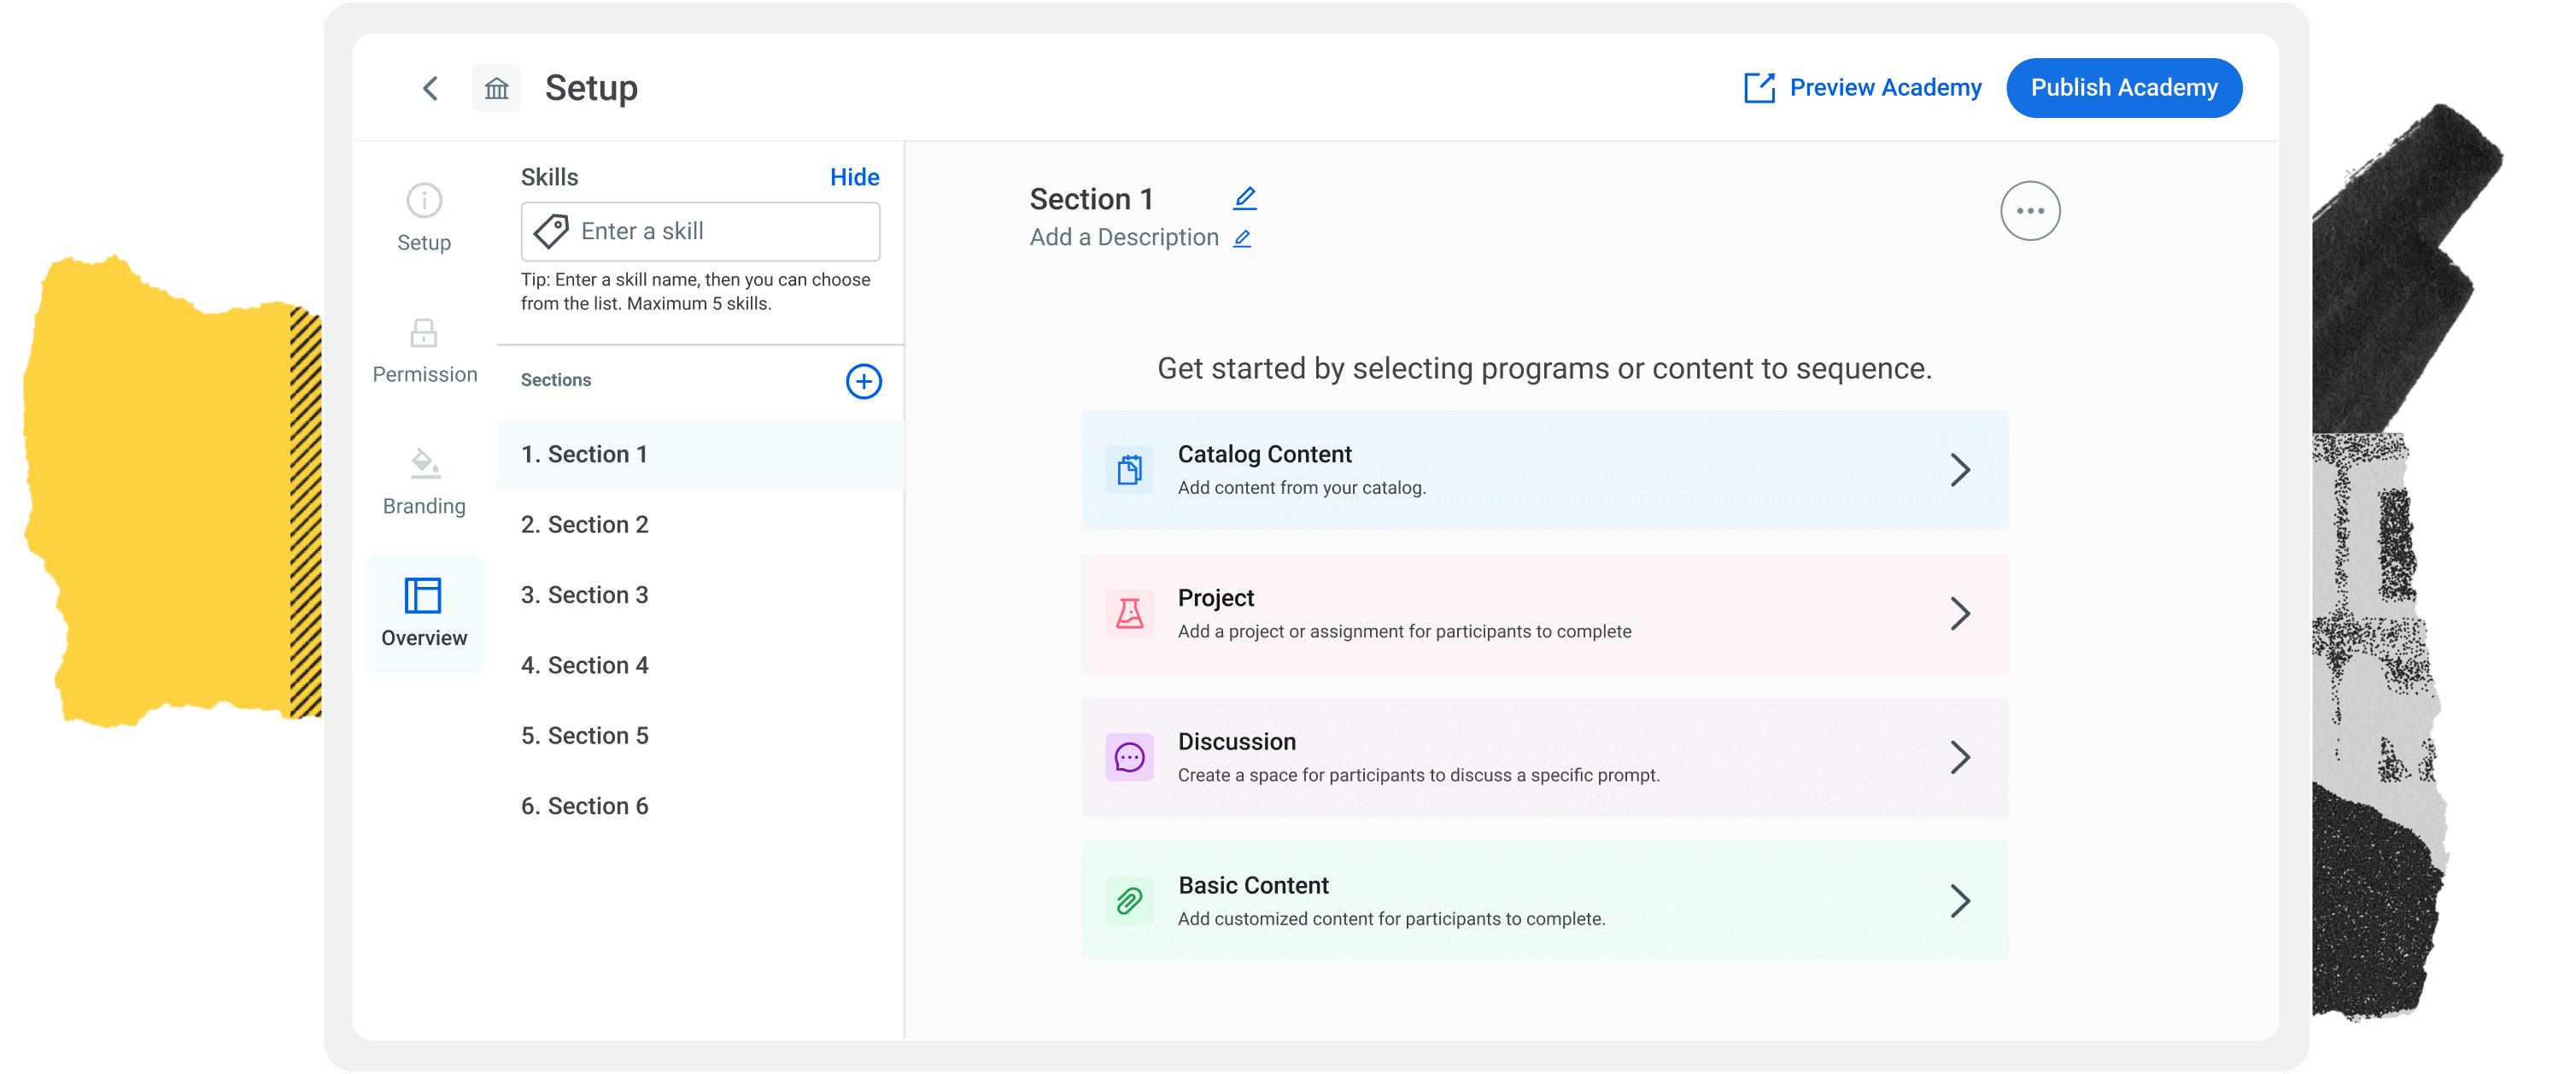
Task: Click the academy building icon
Action: [x=496, y=88]
